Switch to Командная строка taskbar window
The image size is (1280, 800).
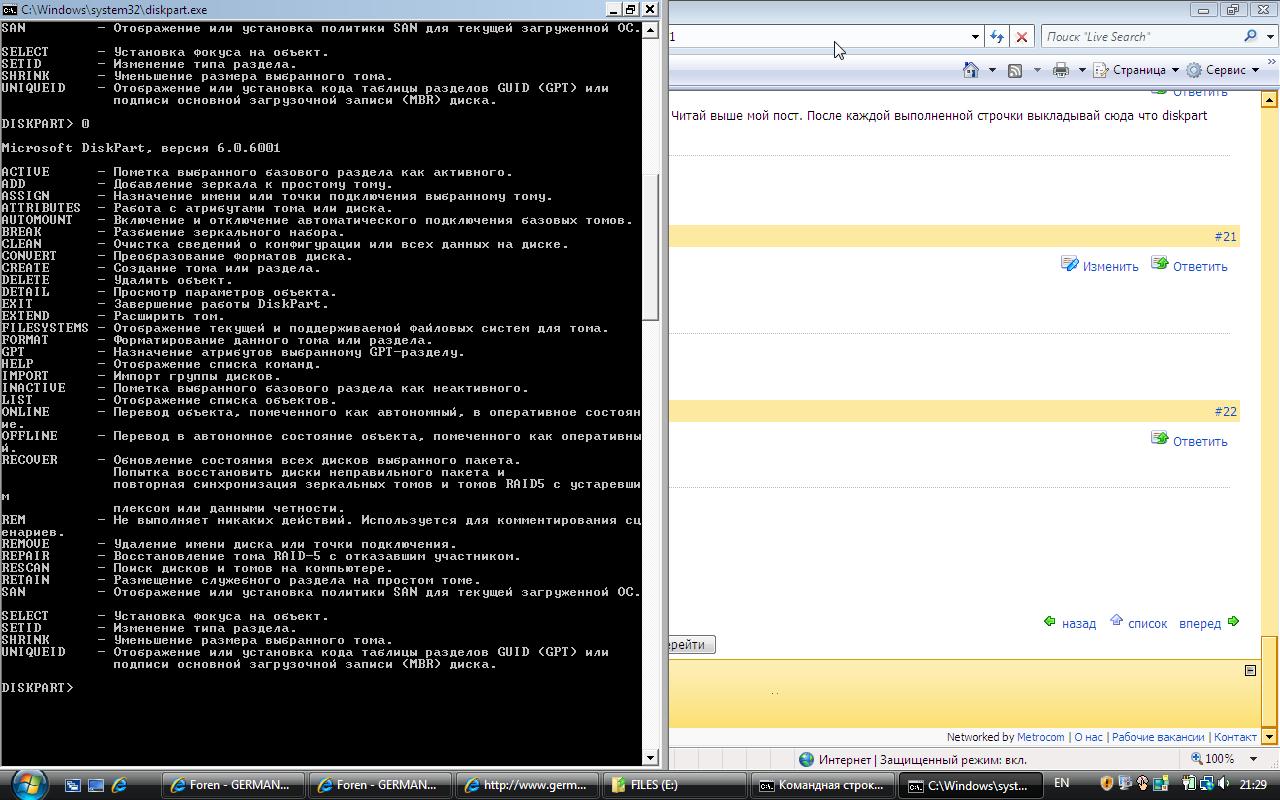(821, 785)
